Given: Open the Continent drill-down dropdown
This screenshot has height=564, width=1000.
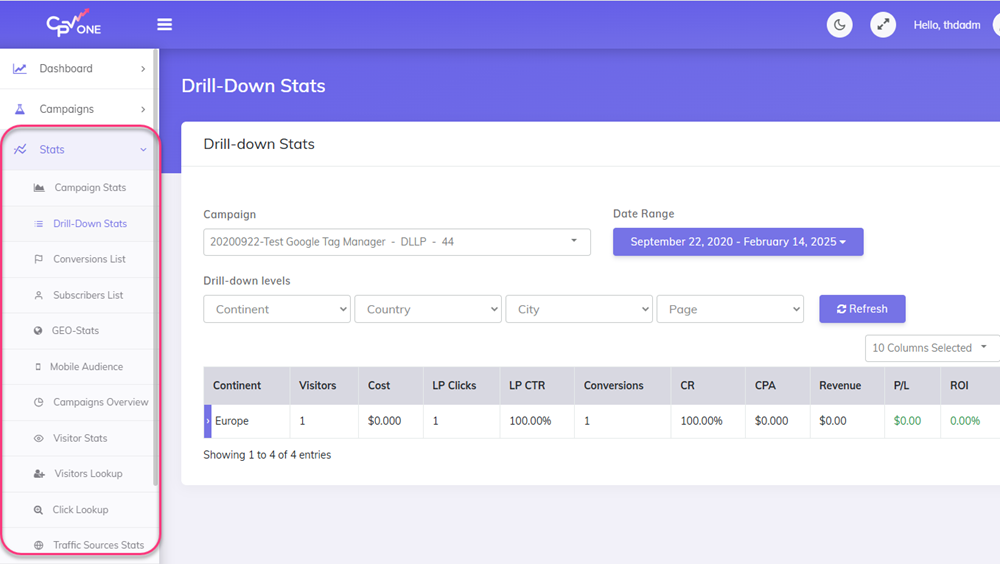Looking at the screenshot, I should (276, 310).
